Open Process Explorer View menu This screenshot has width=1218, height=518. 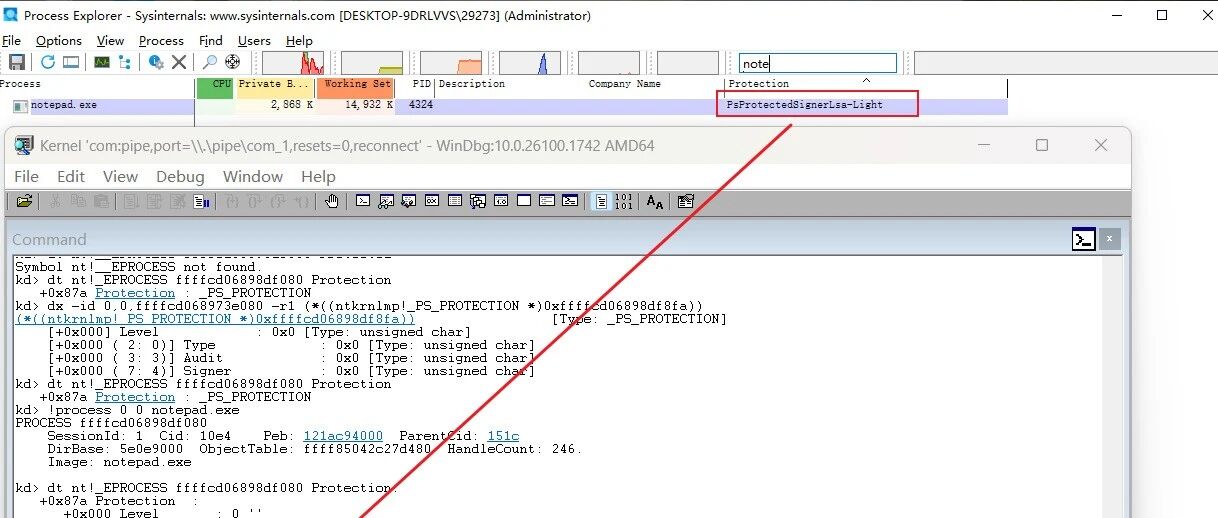(110, 41)
